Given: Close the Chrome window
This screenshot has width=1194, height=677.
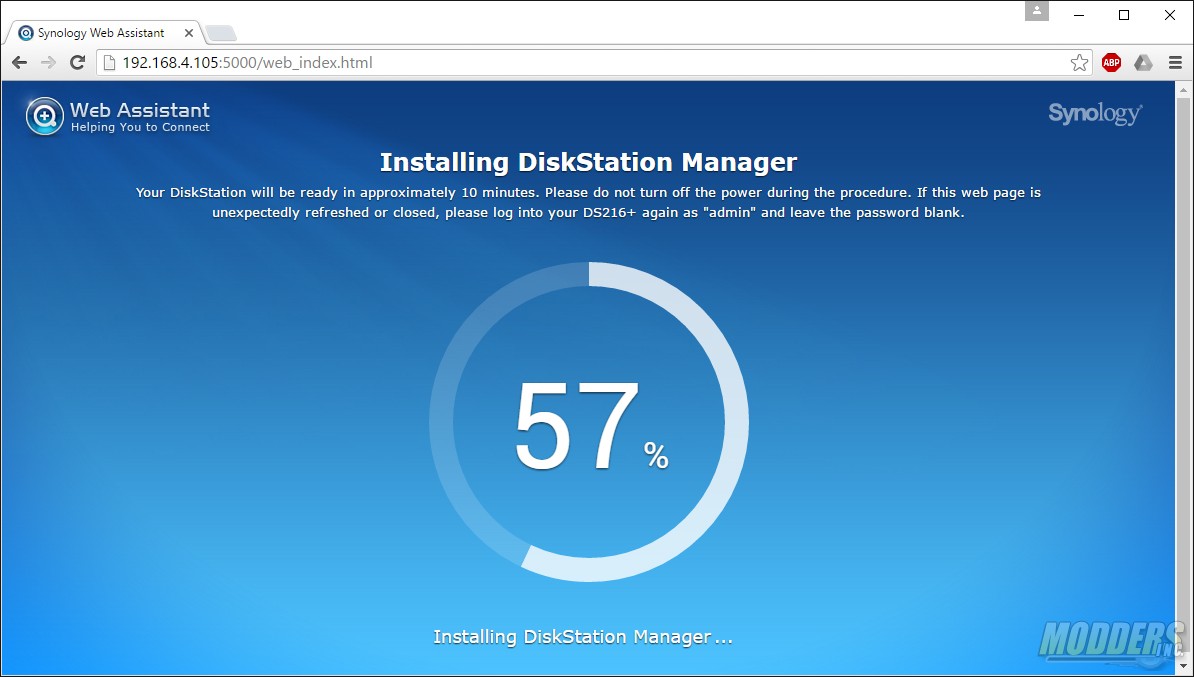Looking at the screenshot, I should pyautogui.click(x=1170, y=14).
